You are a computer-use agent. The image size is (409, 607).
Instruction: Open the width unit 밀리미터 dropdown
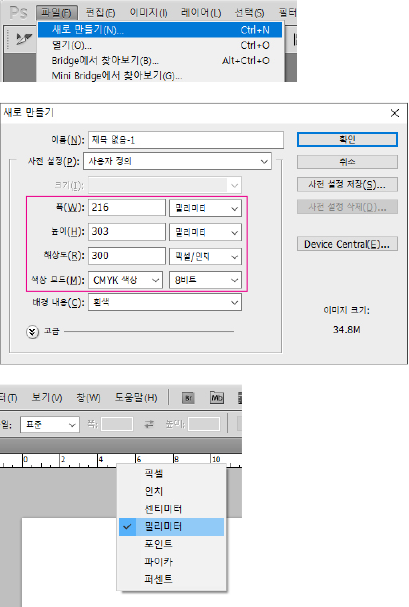[205, 208]
